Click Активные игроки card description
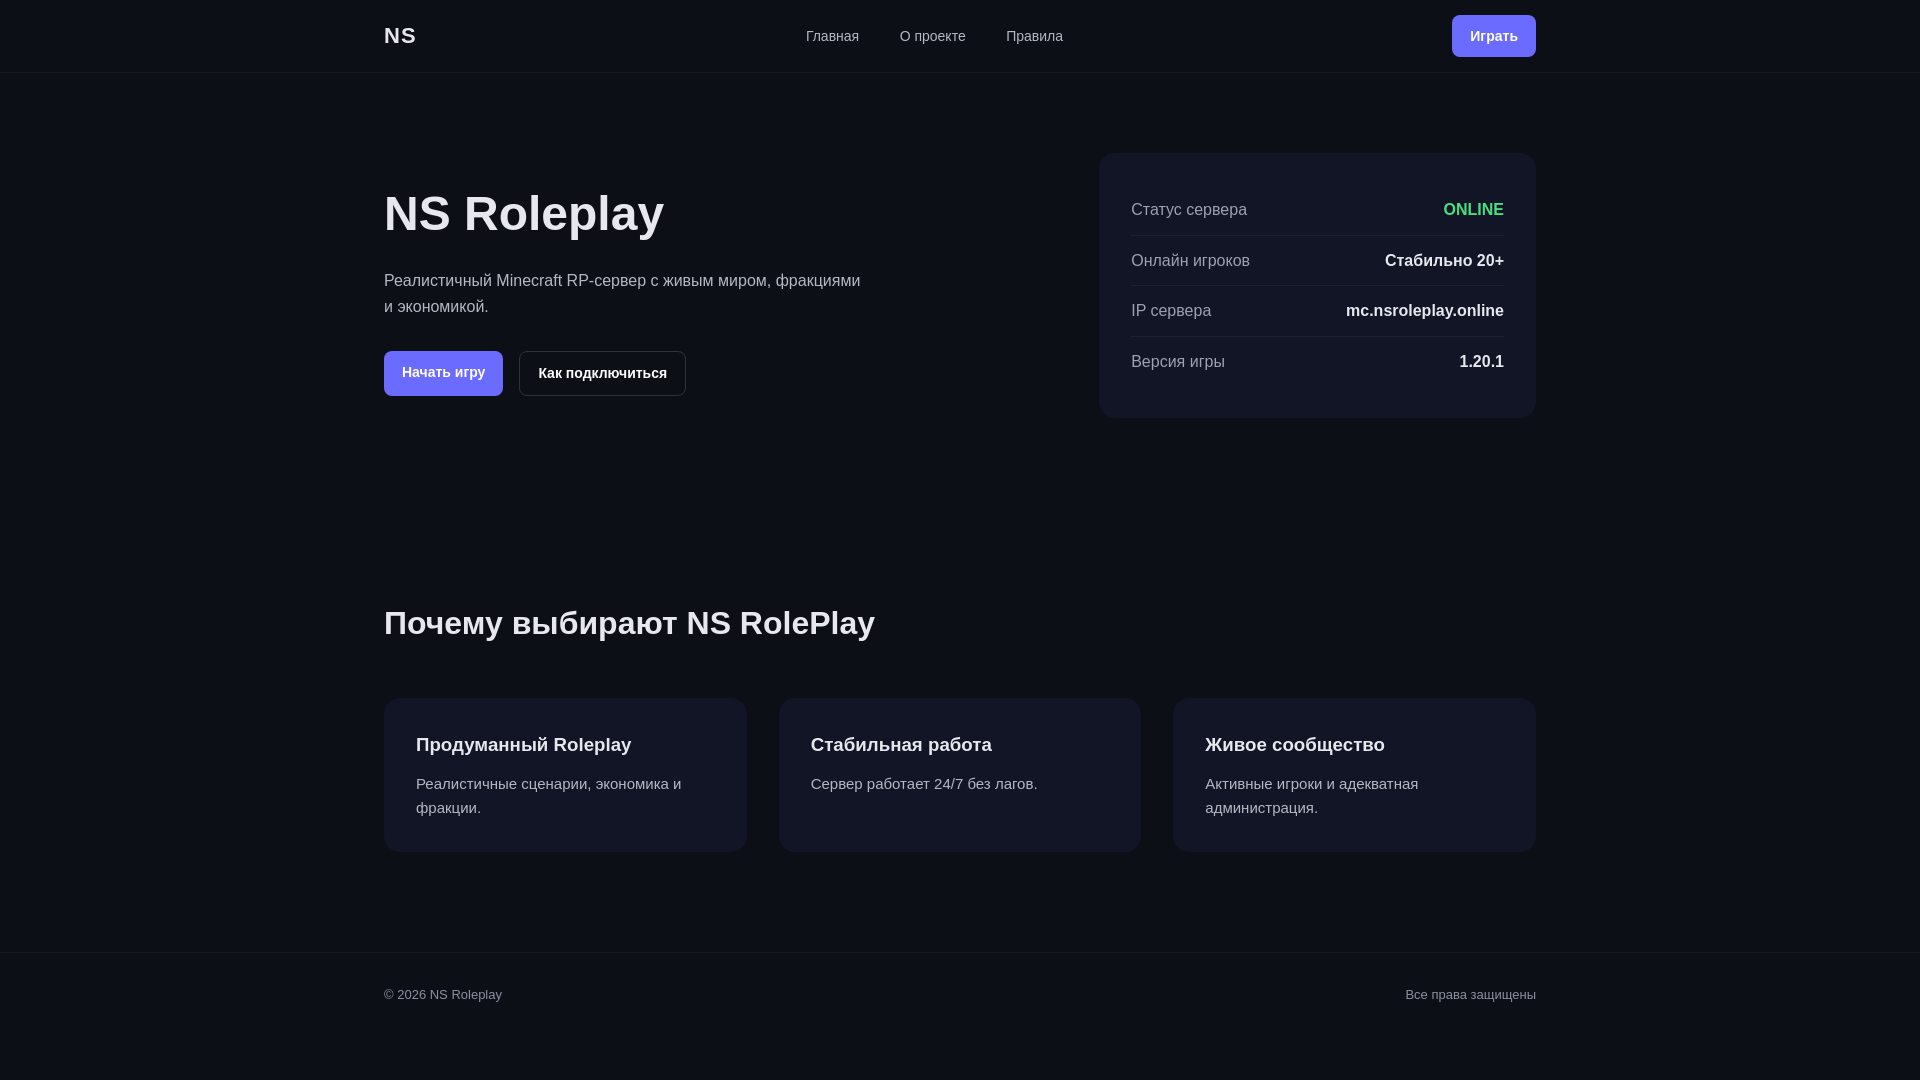The height and width of the screenshot is (1080, 1920). tap(1311, 796)
